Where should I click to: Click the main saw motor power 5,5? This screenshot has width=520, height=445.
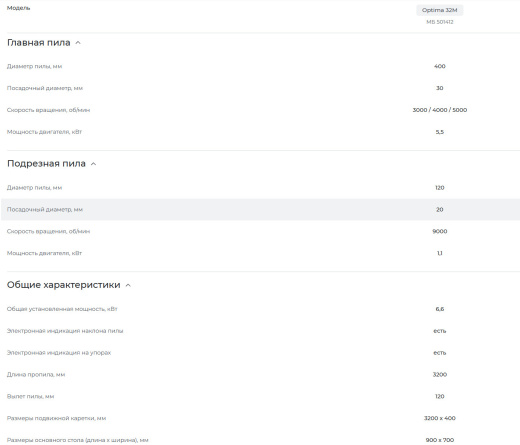pos(440,132)
